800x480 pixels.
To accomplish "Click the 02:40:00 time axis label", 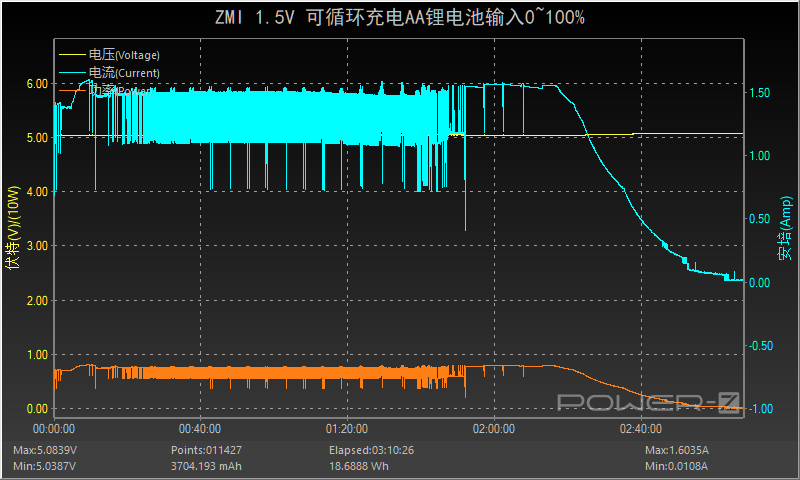I will (641, 429).
